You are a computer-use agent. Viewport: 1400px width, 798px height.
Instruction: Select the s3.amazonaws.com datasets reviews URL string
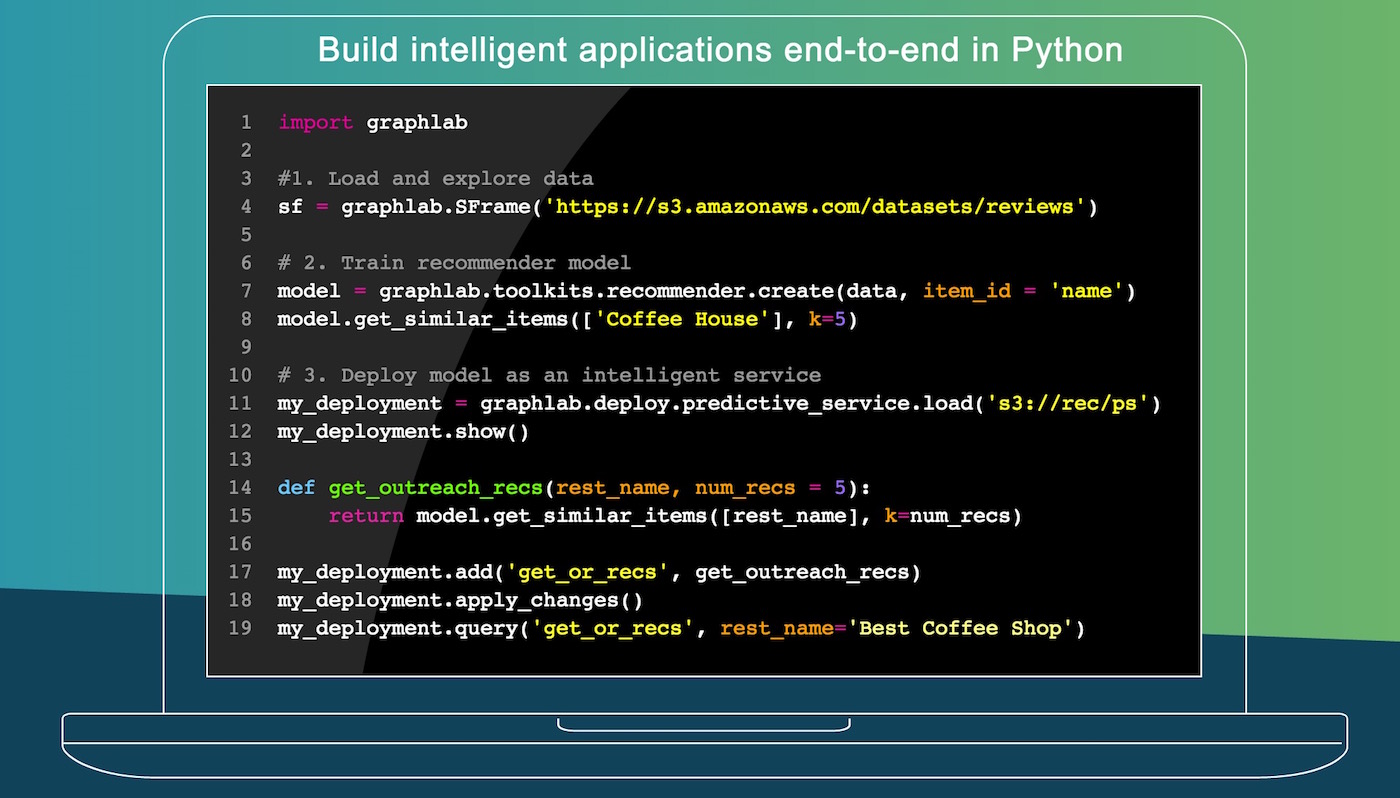point(815,207)
